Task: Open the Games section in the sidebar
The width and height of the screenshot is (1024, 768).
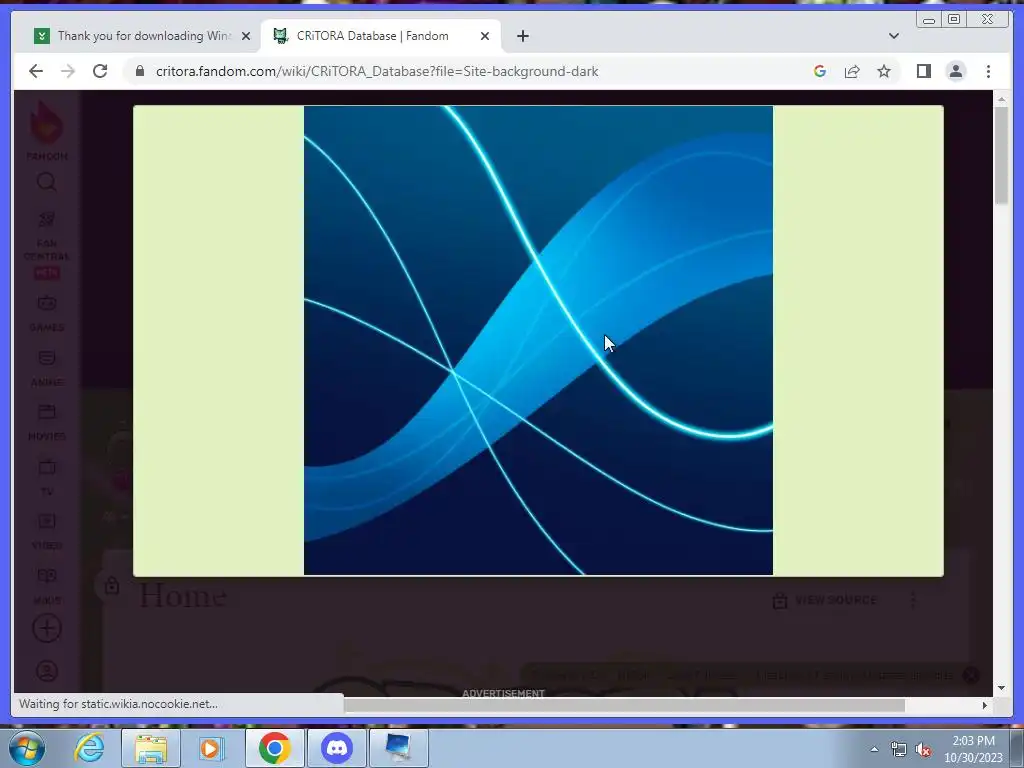Action: coord(46,313)
